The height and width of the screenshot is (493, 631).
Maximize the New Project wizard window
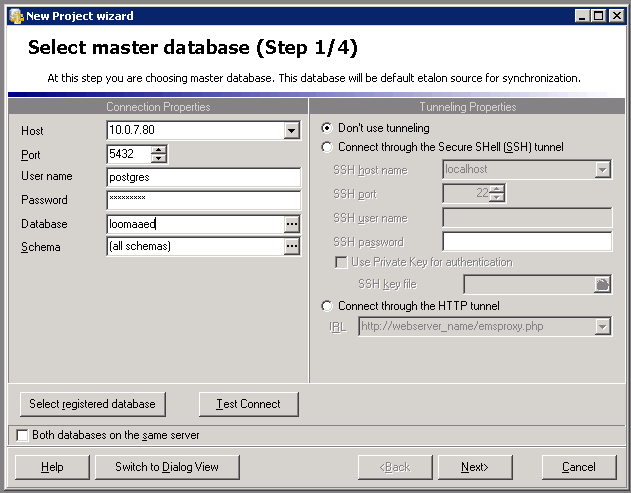tap(598, 16)
